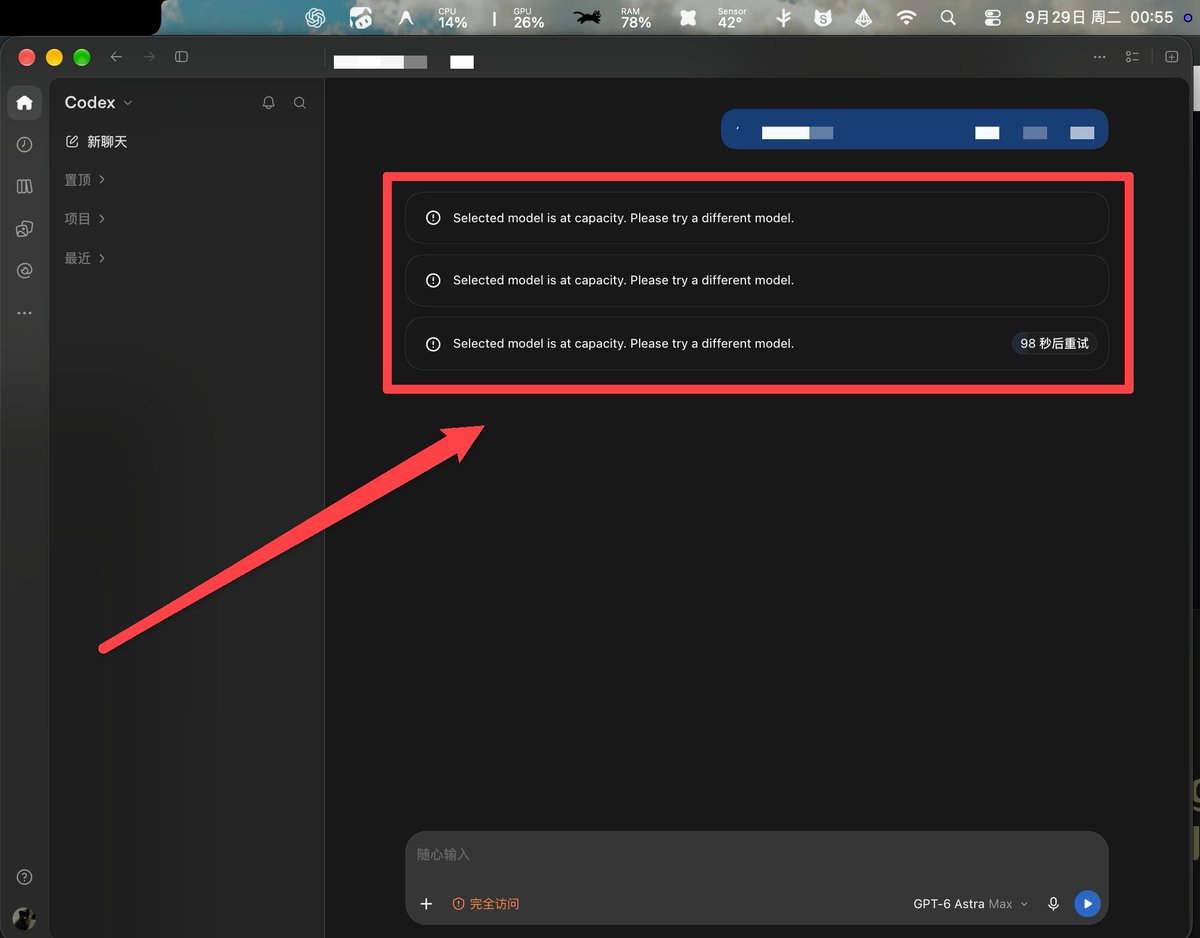Expand the 置顶 section

(85, 180)
